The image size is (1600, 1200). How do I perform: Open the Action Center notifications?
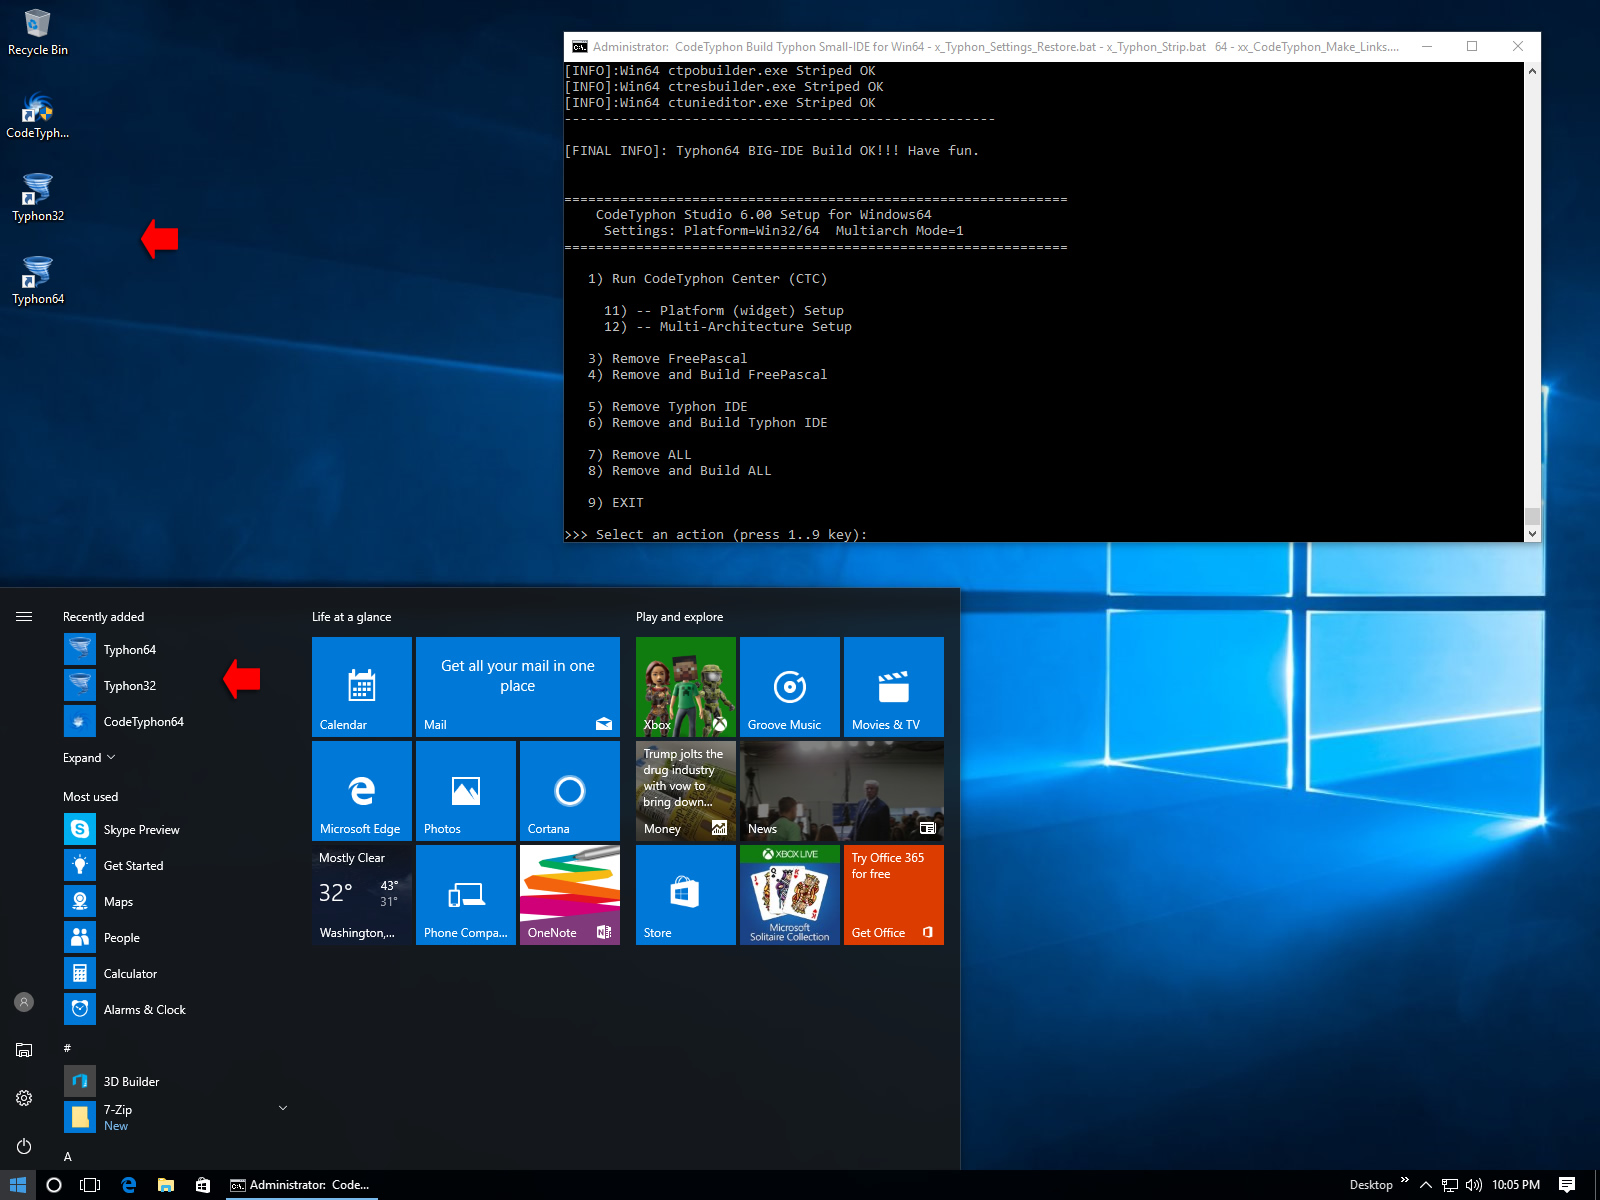pos(1567,1185)
